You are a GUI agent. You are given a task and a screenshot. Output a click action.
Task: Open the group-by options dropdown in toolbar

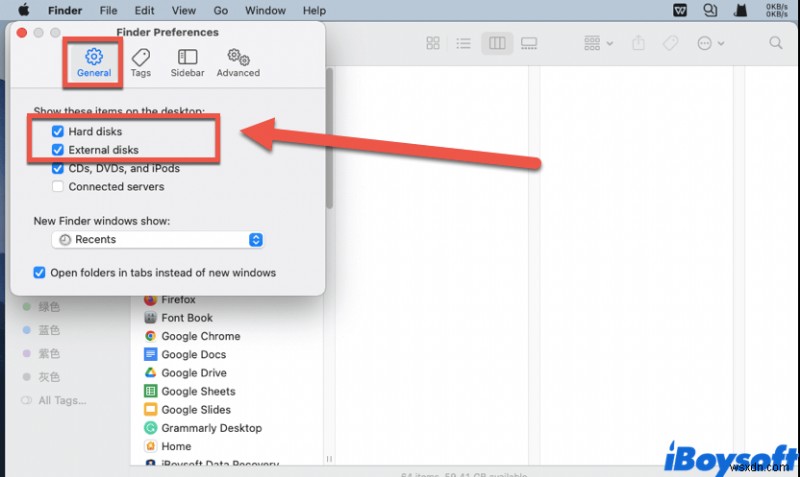598,43
